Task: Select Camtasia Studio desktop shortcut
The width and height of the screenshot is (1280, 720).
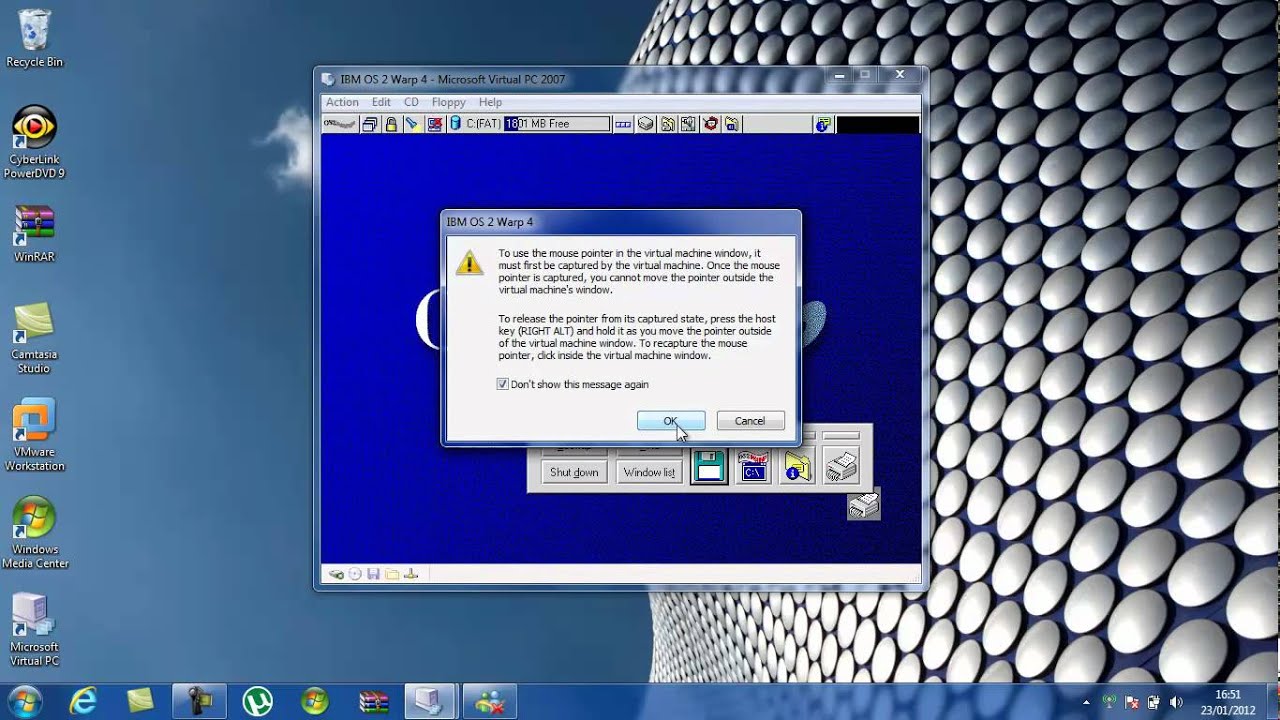Action: tap(34, 338)
